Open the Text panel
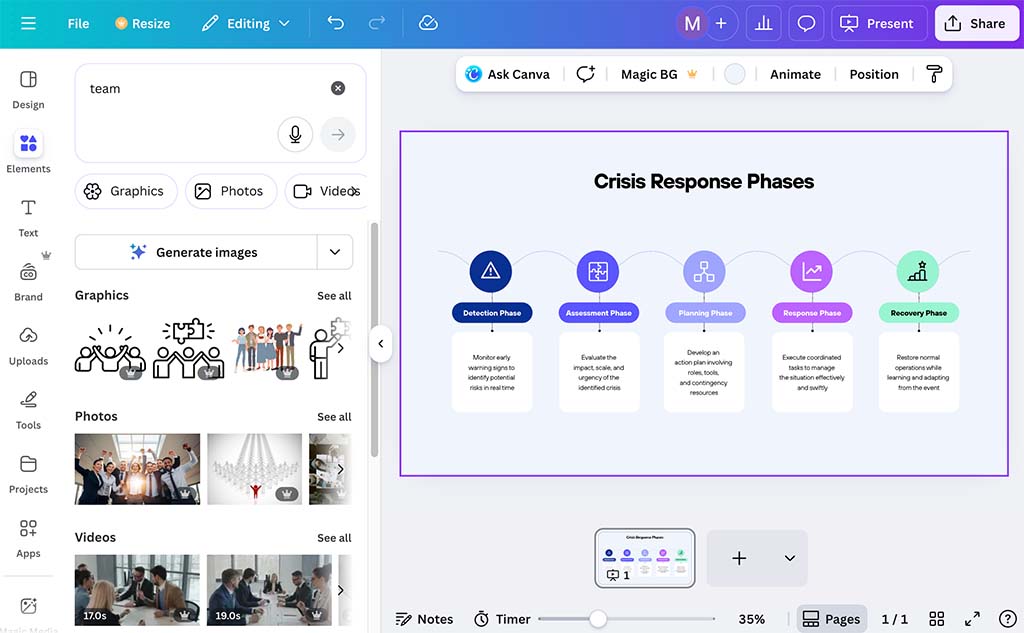The width and height of the screenshot is (1024, 633). [28, 215]
